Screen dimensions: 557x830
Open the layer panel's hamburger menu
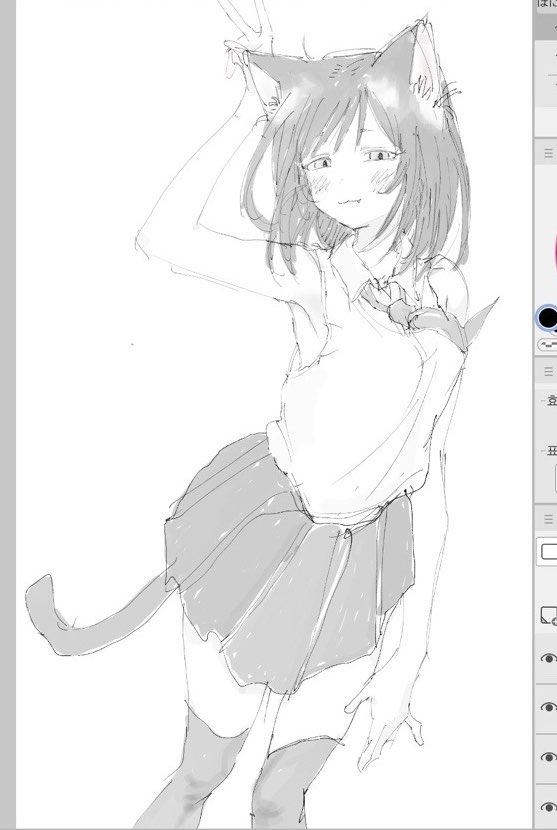click(549, 519)
